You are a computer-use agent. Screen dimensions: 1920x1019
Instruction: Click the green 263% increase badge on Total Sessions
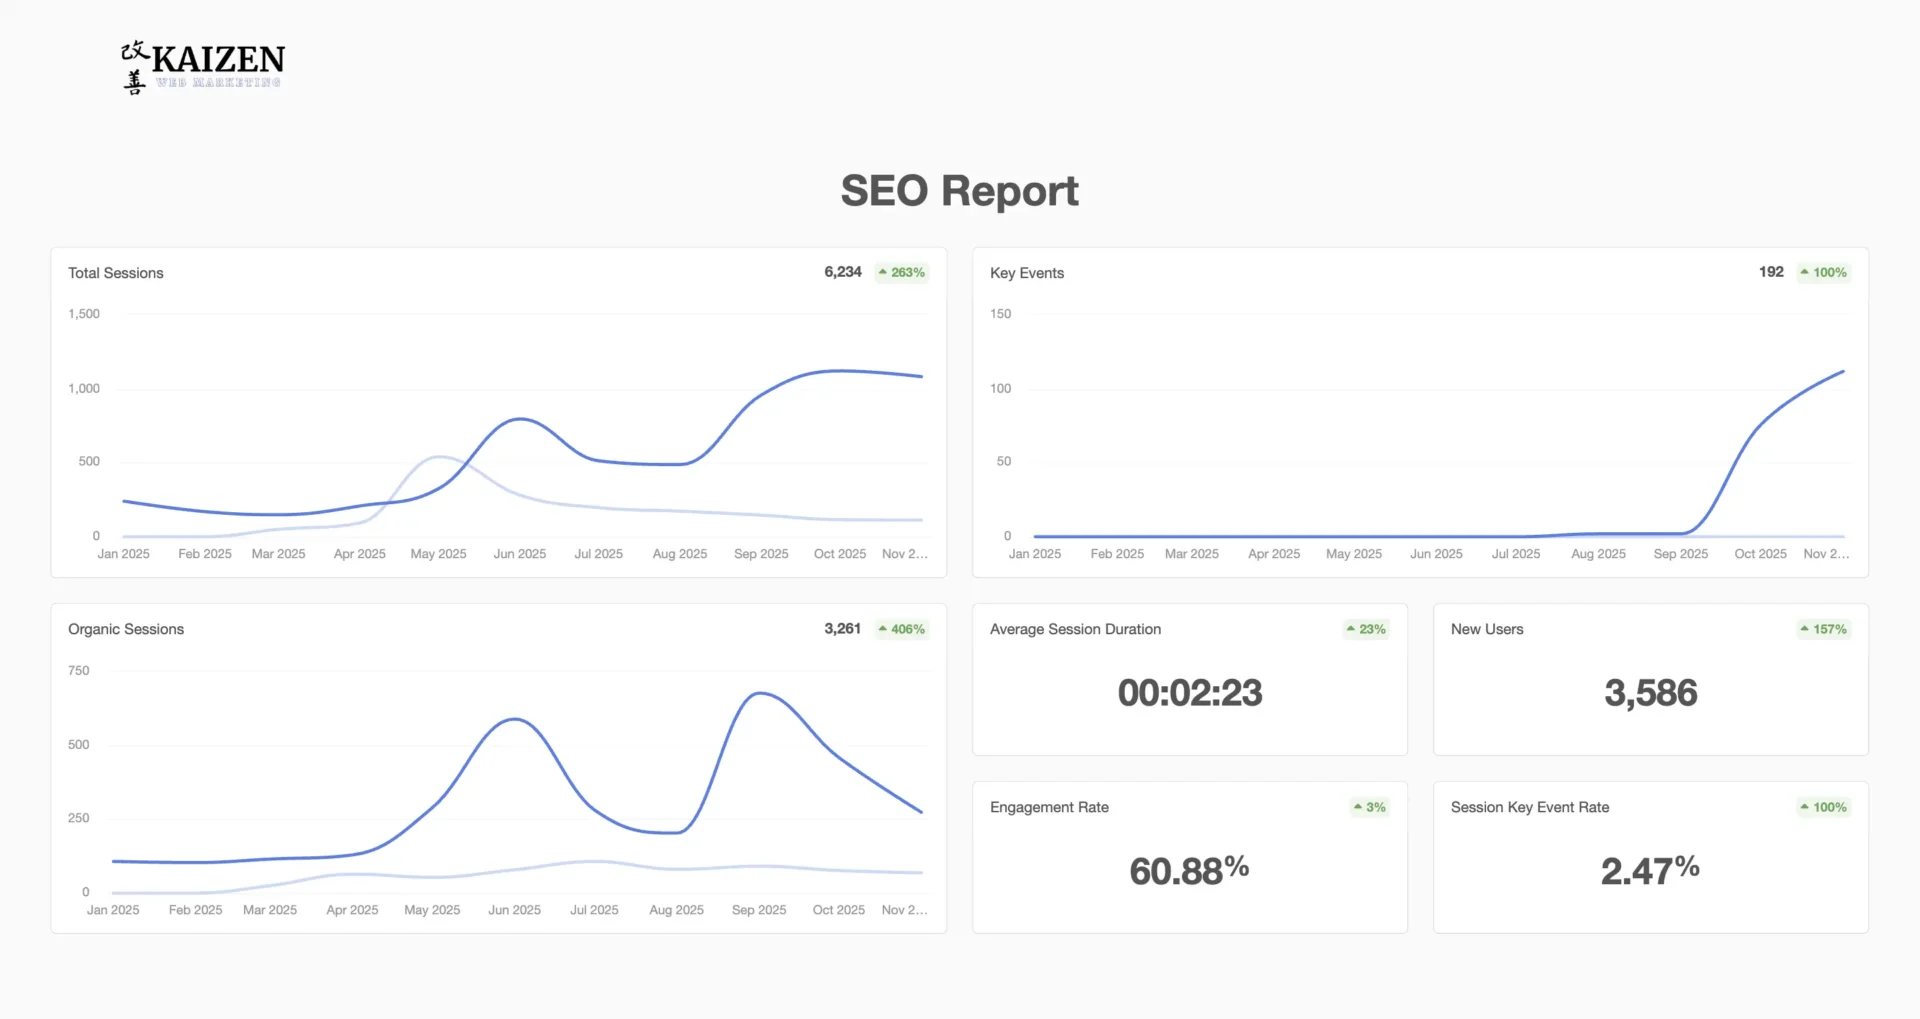[901, 272]
